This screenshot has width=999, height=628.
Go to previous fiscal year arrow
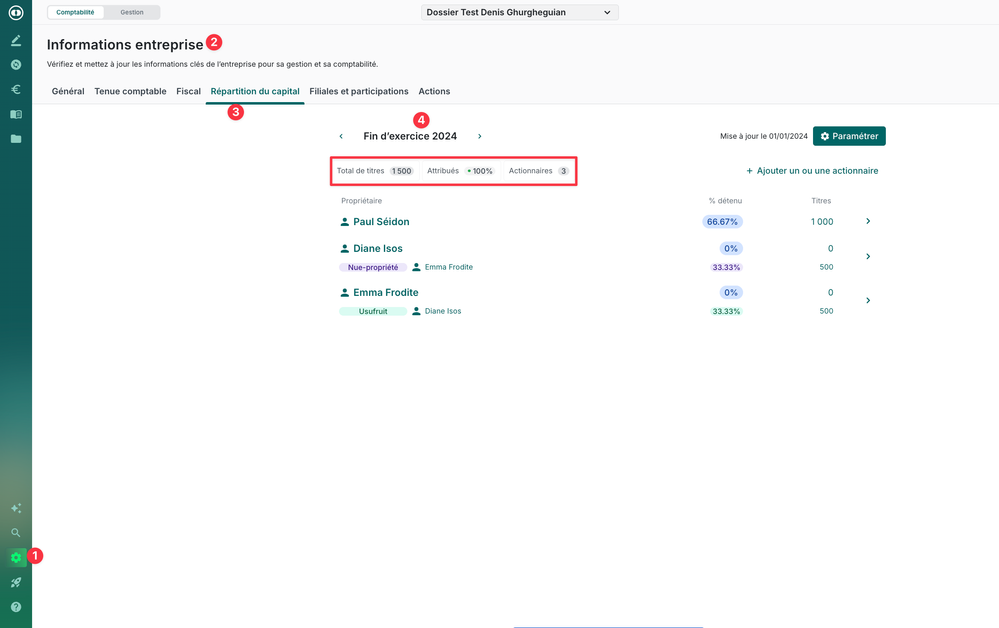coord(341,136)
